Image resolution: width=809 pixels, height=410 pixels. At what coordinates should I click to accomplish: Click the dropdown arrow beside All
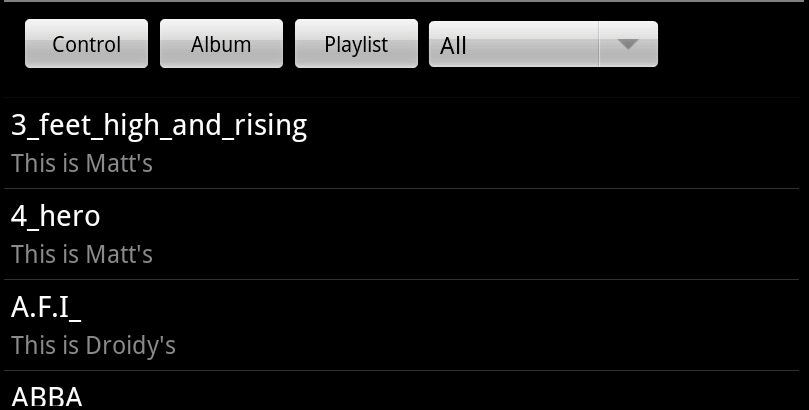628,44
